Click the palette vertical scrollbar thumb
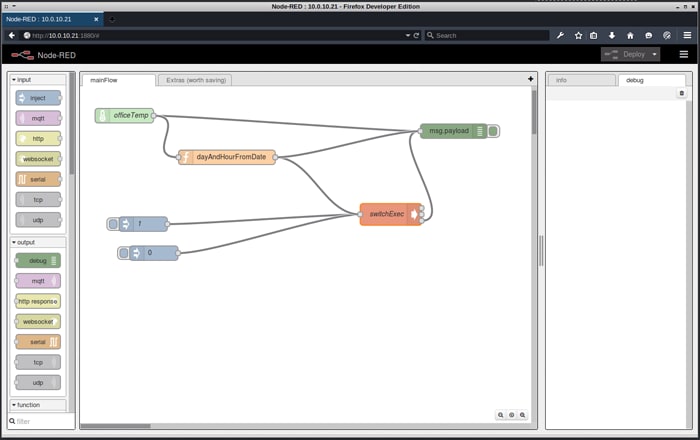This screenshot has width=700, height=440. (72, 123)
